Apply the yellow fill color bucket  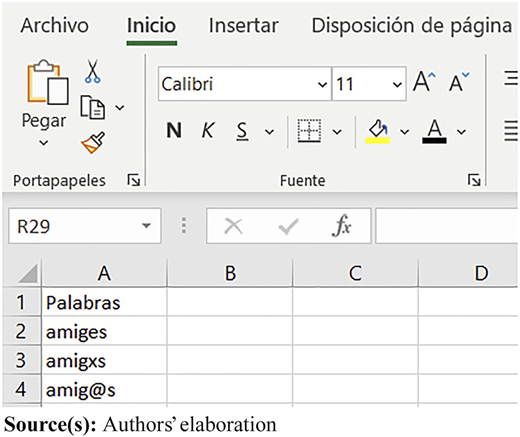point(378,131)
